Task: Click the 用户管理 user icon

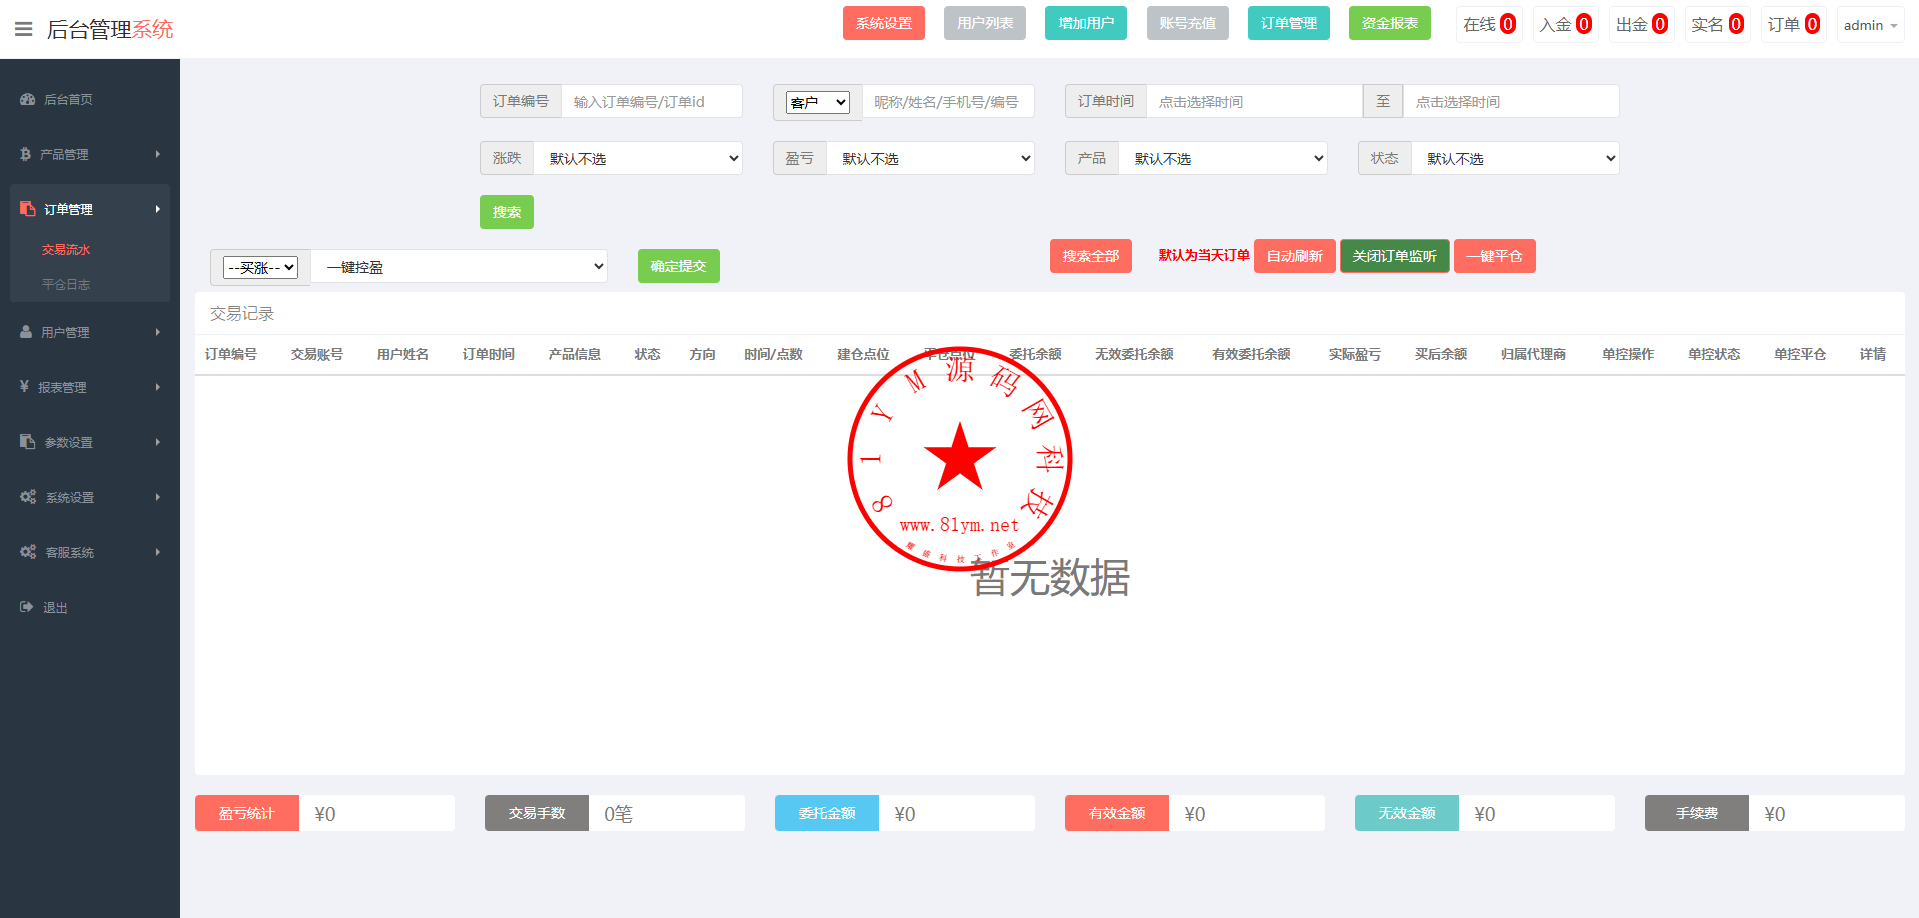Action: pos(26,332)
